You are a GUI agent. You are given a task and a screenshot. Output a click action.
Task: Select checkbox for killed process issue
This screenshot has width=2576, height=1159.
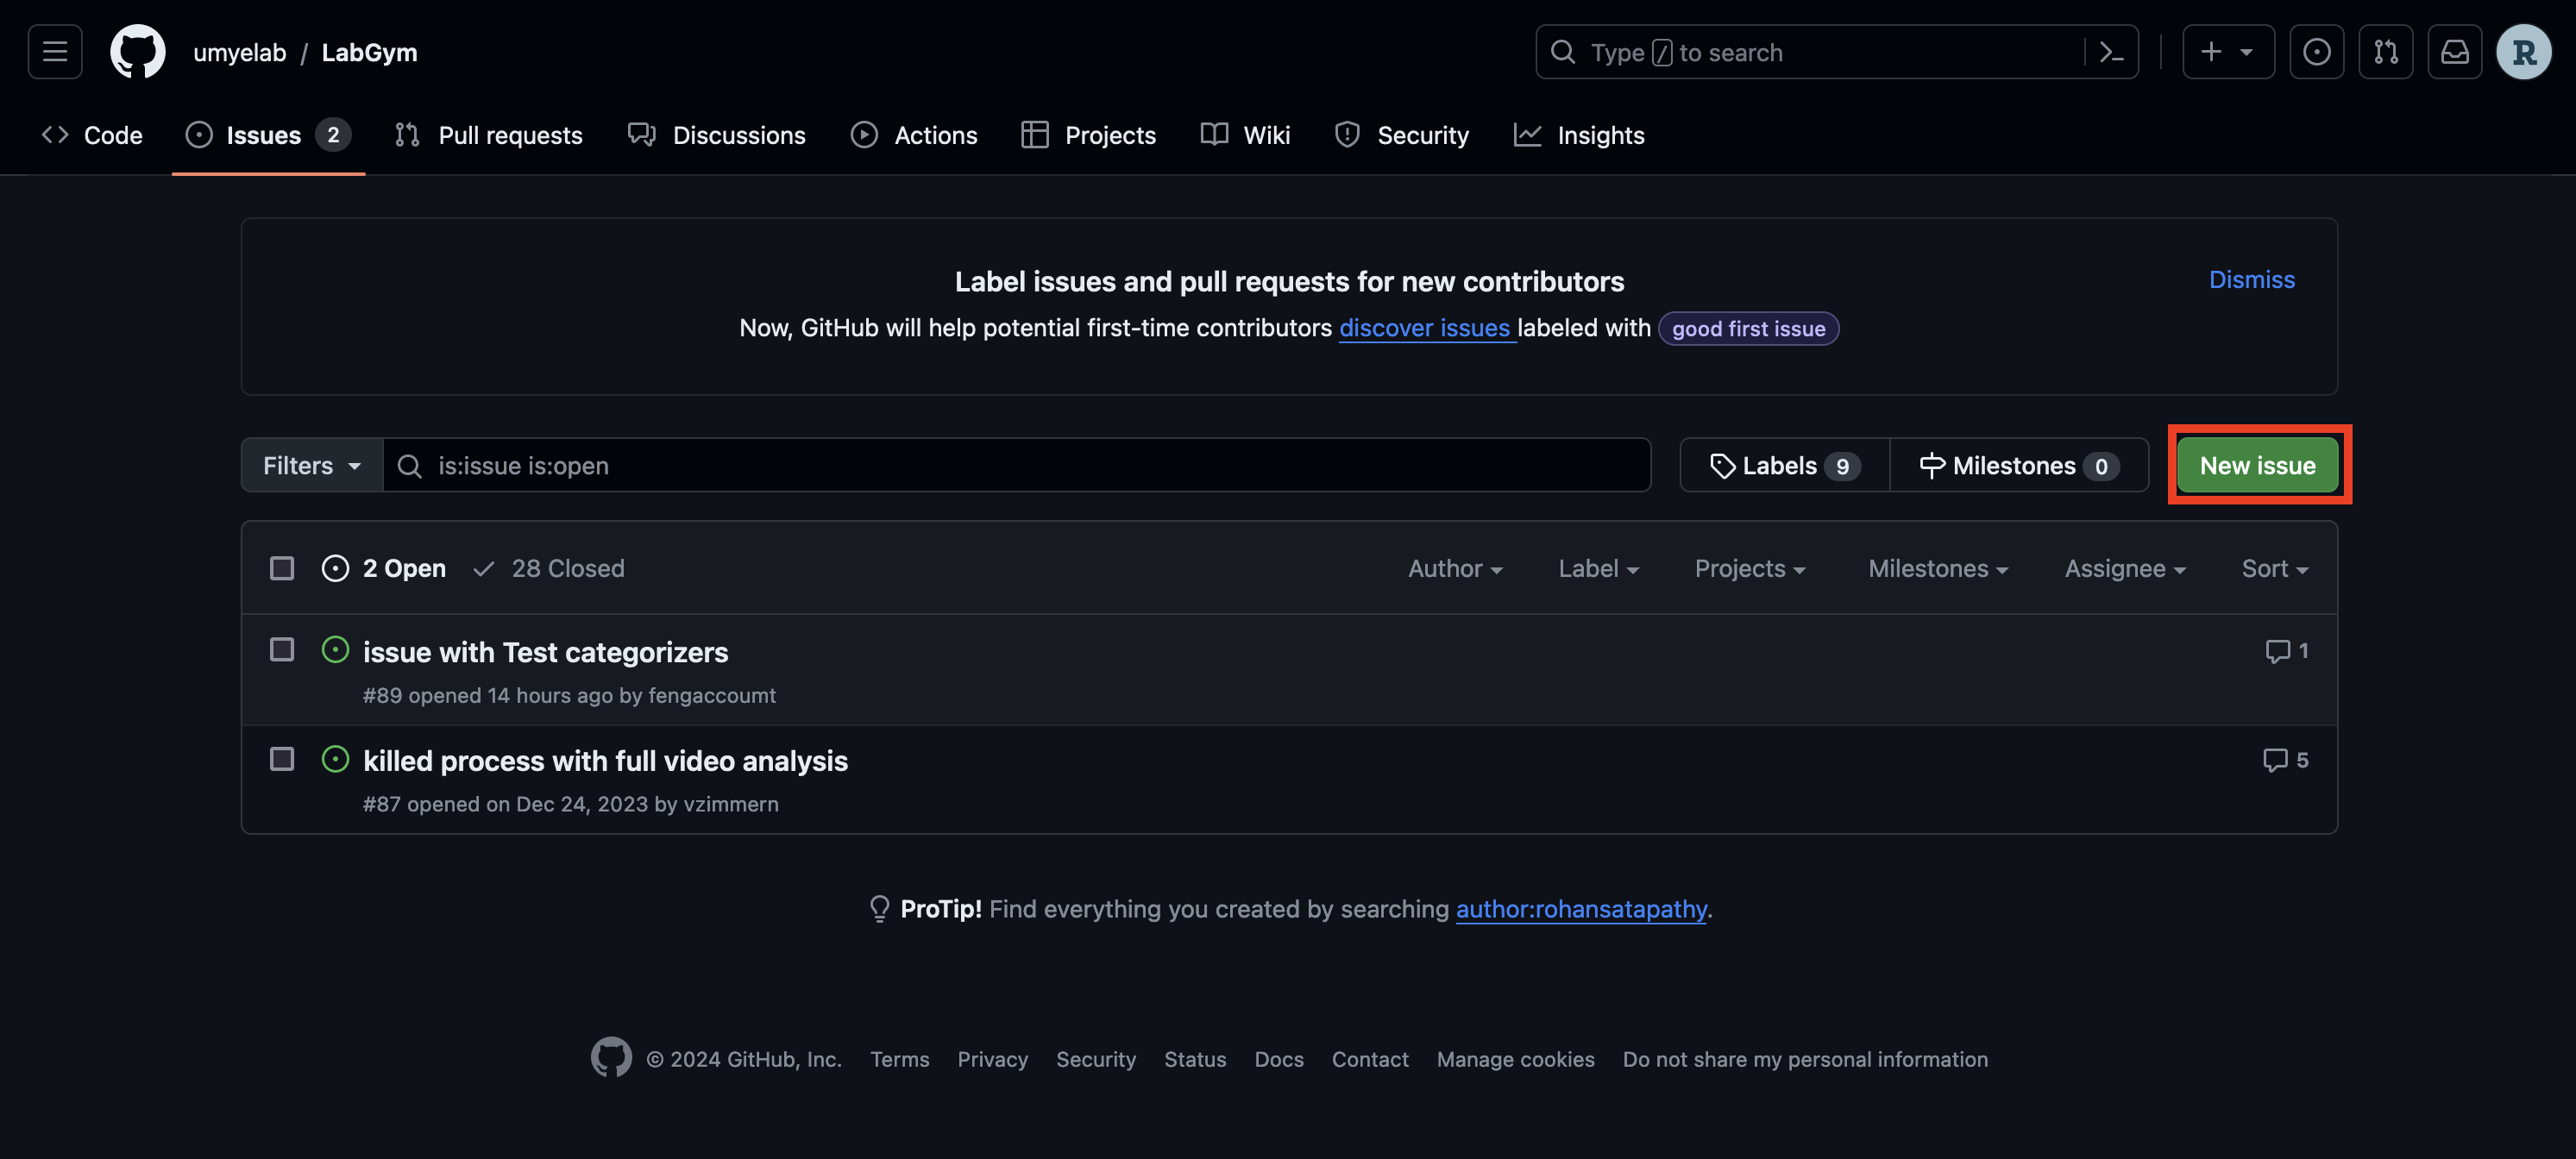click(x=282, y=759)
